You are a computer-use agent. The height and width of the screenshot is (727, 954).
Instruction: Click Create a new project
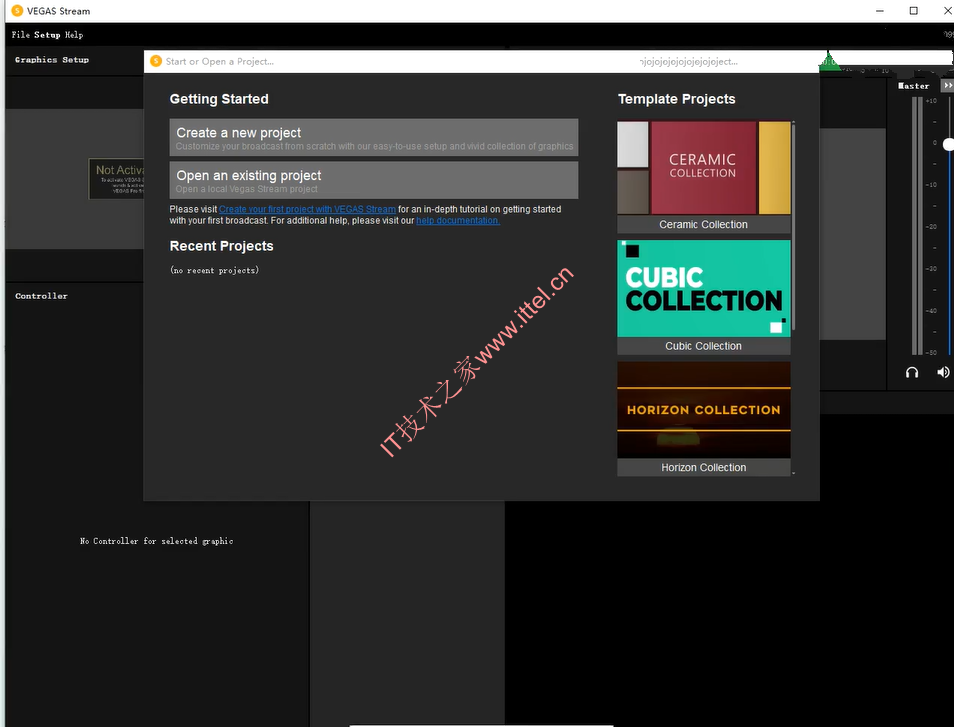(374, 137)
